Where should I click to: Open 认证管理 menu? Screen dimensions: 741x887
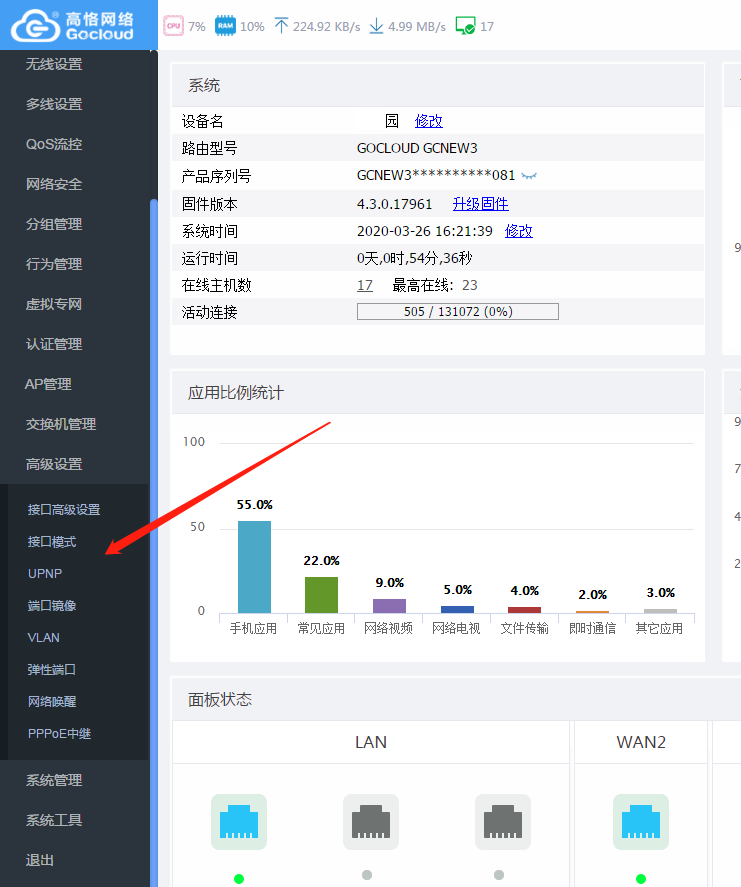[x=54, y=344]
